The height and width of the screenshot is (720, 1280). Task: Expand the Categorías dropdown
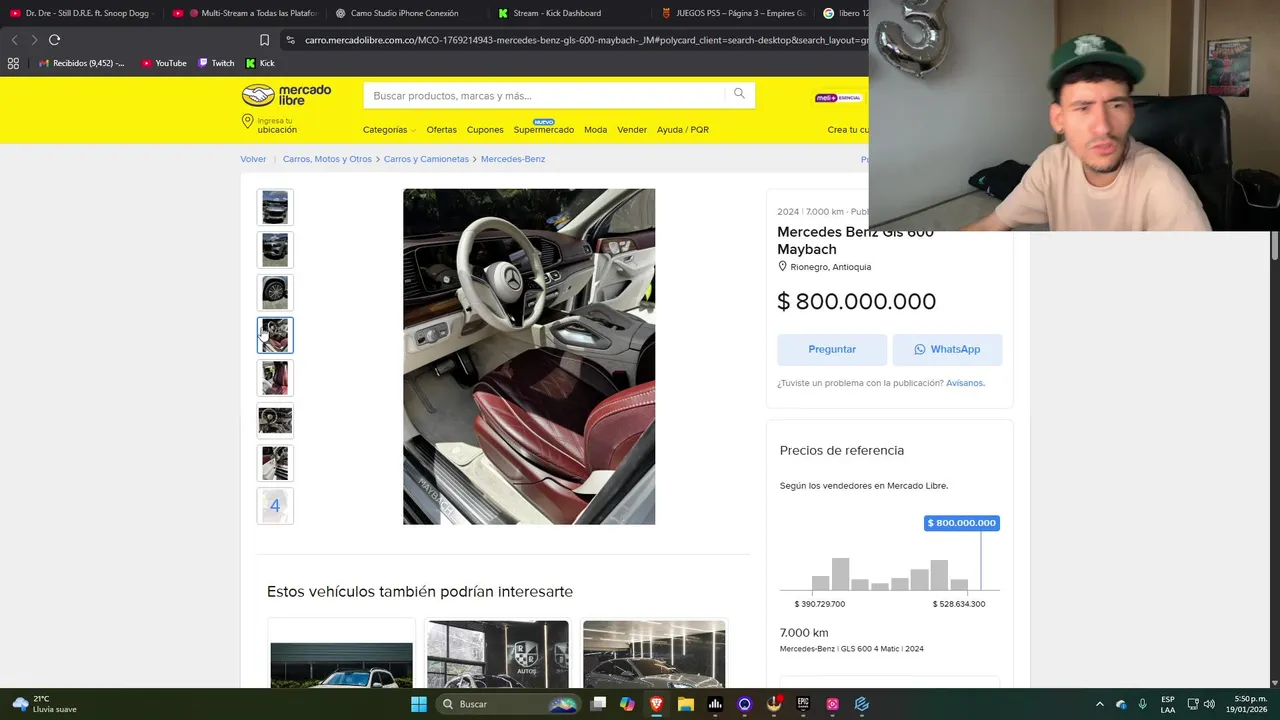(x=389, y=130)
